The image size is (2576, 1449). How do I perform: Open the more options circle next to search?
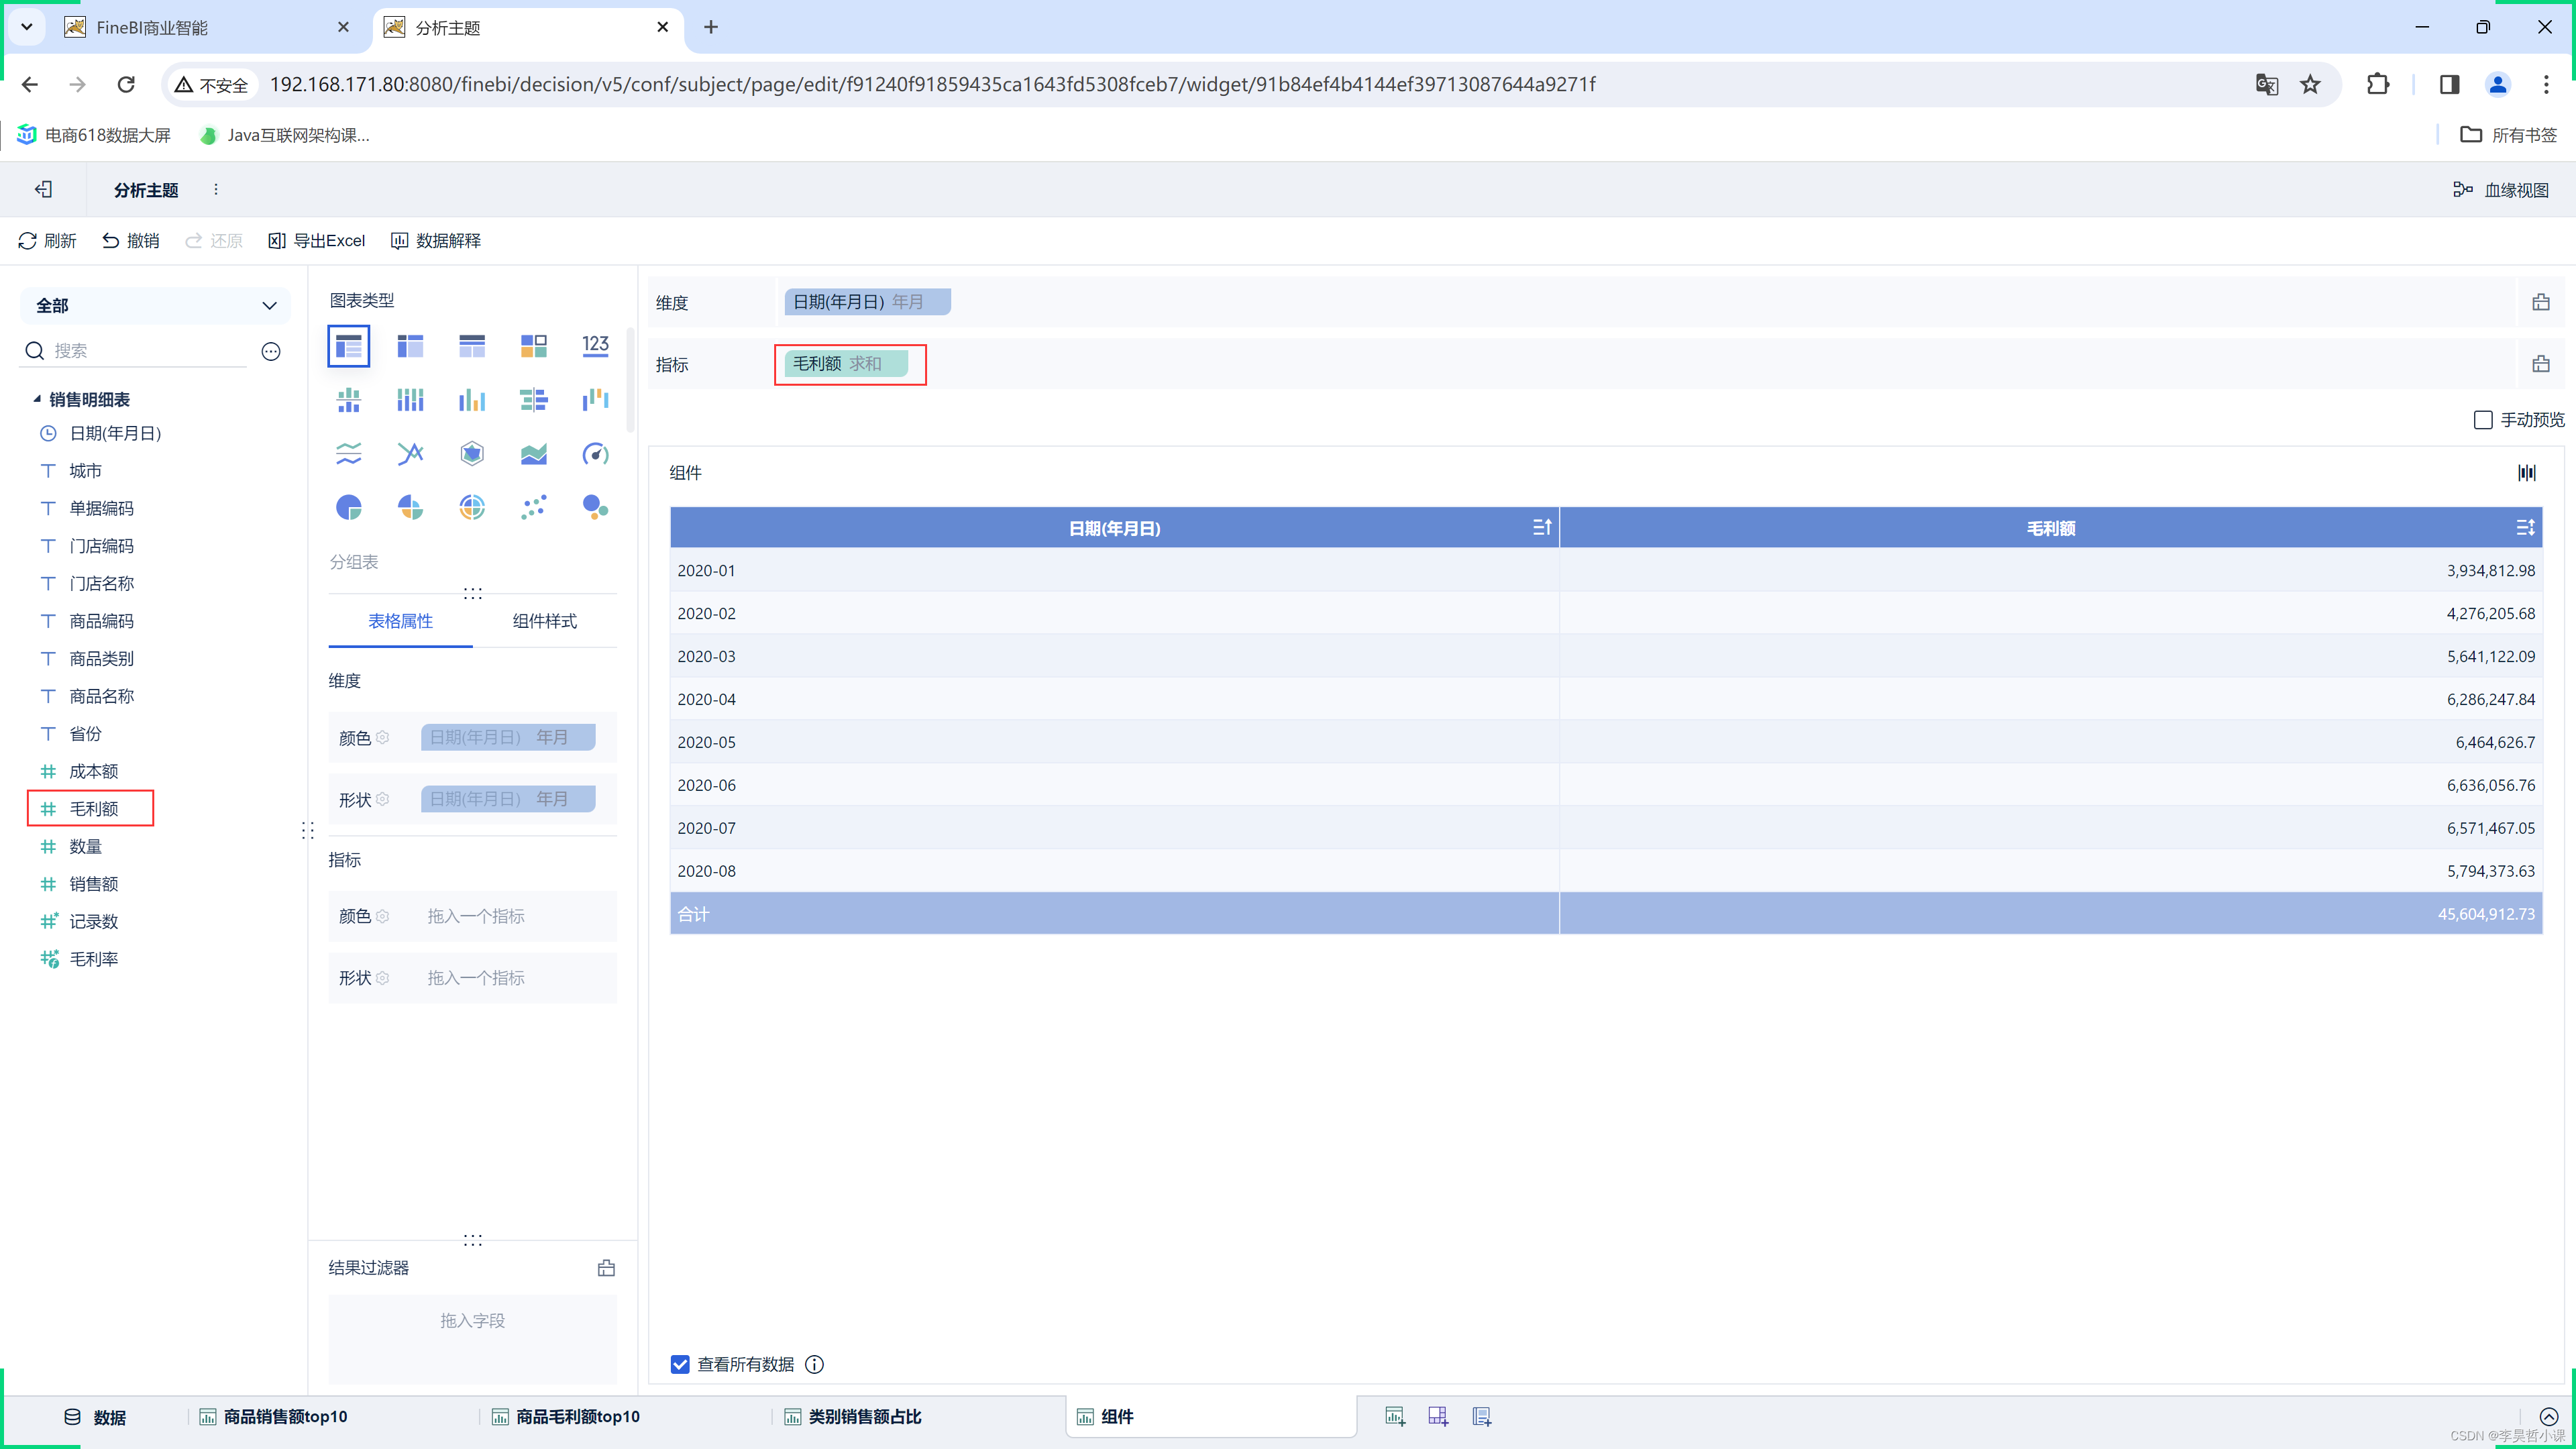click(x=271, y=351)
